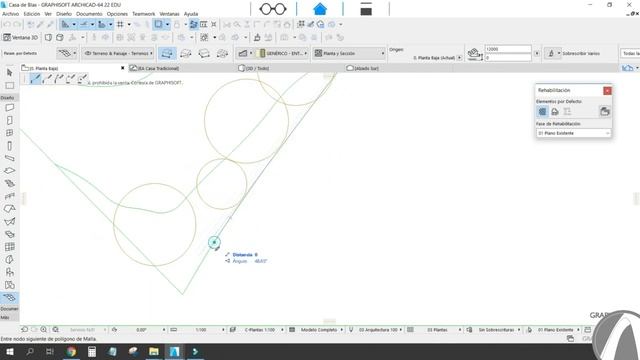Click the mesh base offset input field

click(508, 58)
